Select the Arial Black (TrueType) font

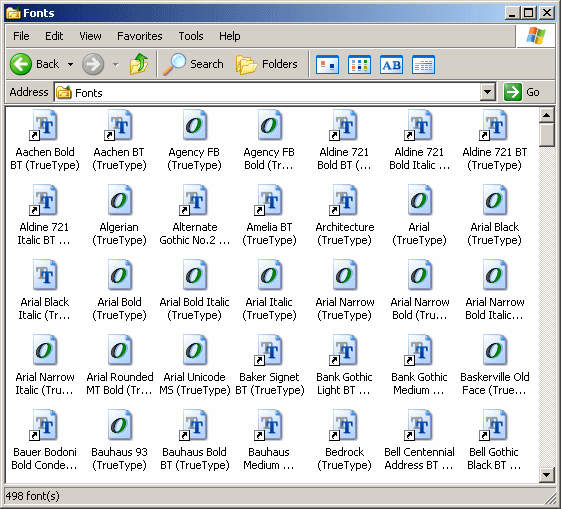494,215
